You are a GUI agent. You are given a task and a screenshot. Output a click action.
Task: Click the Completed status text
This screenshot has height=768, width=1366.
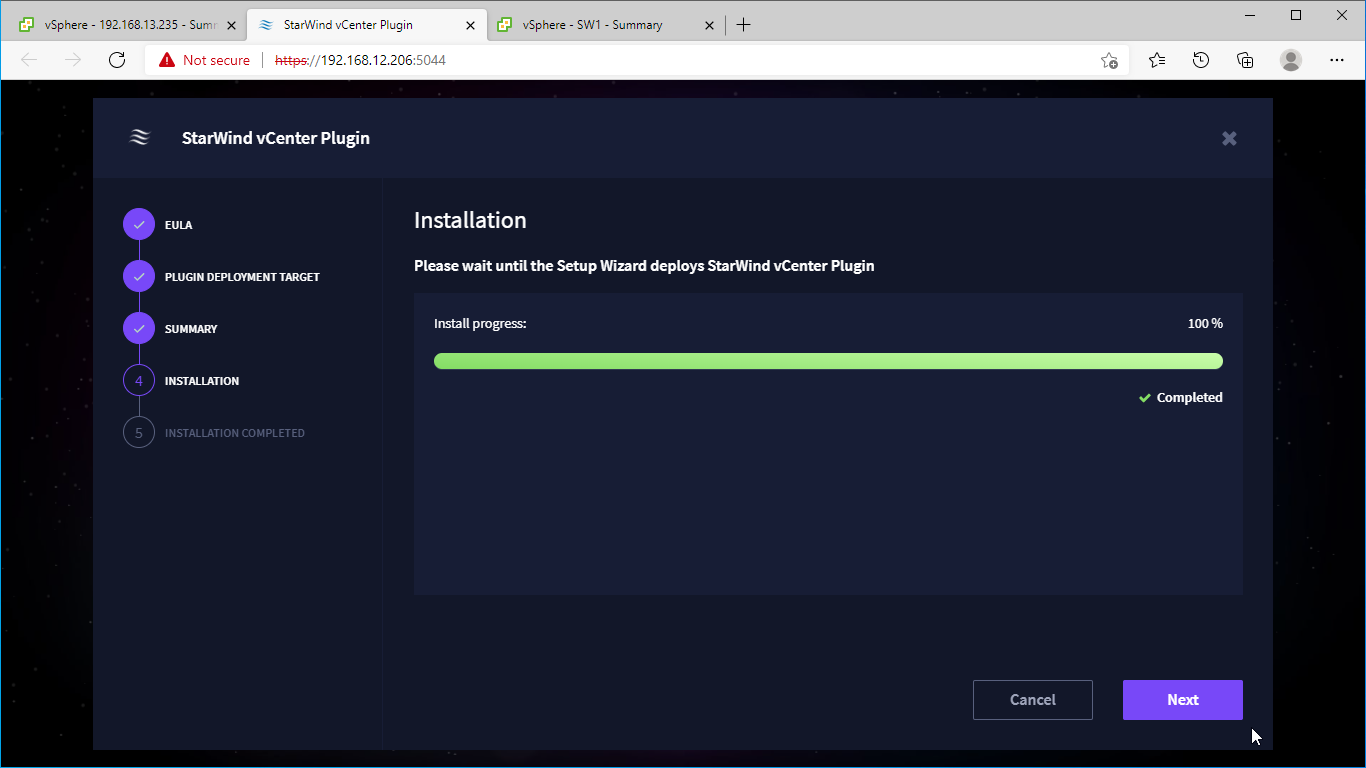tap(1190, 398)
